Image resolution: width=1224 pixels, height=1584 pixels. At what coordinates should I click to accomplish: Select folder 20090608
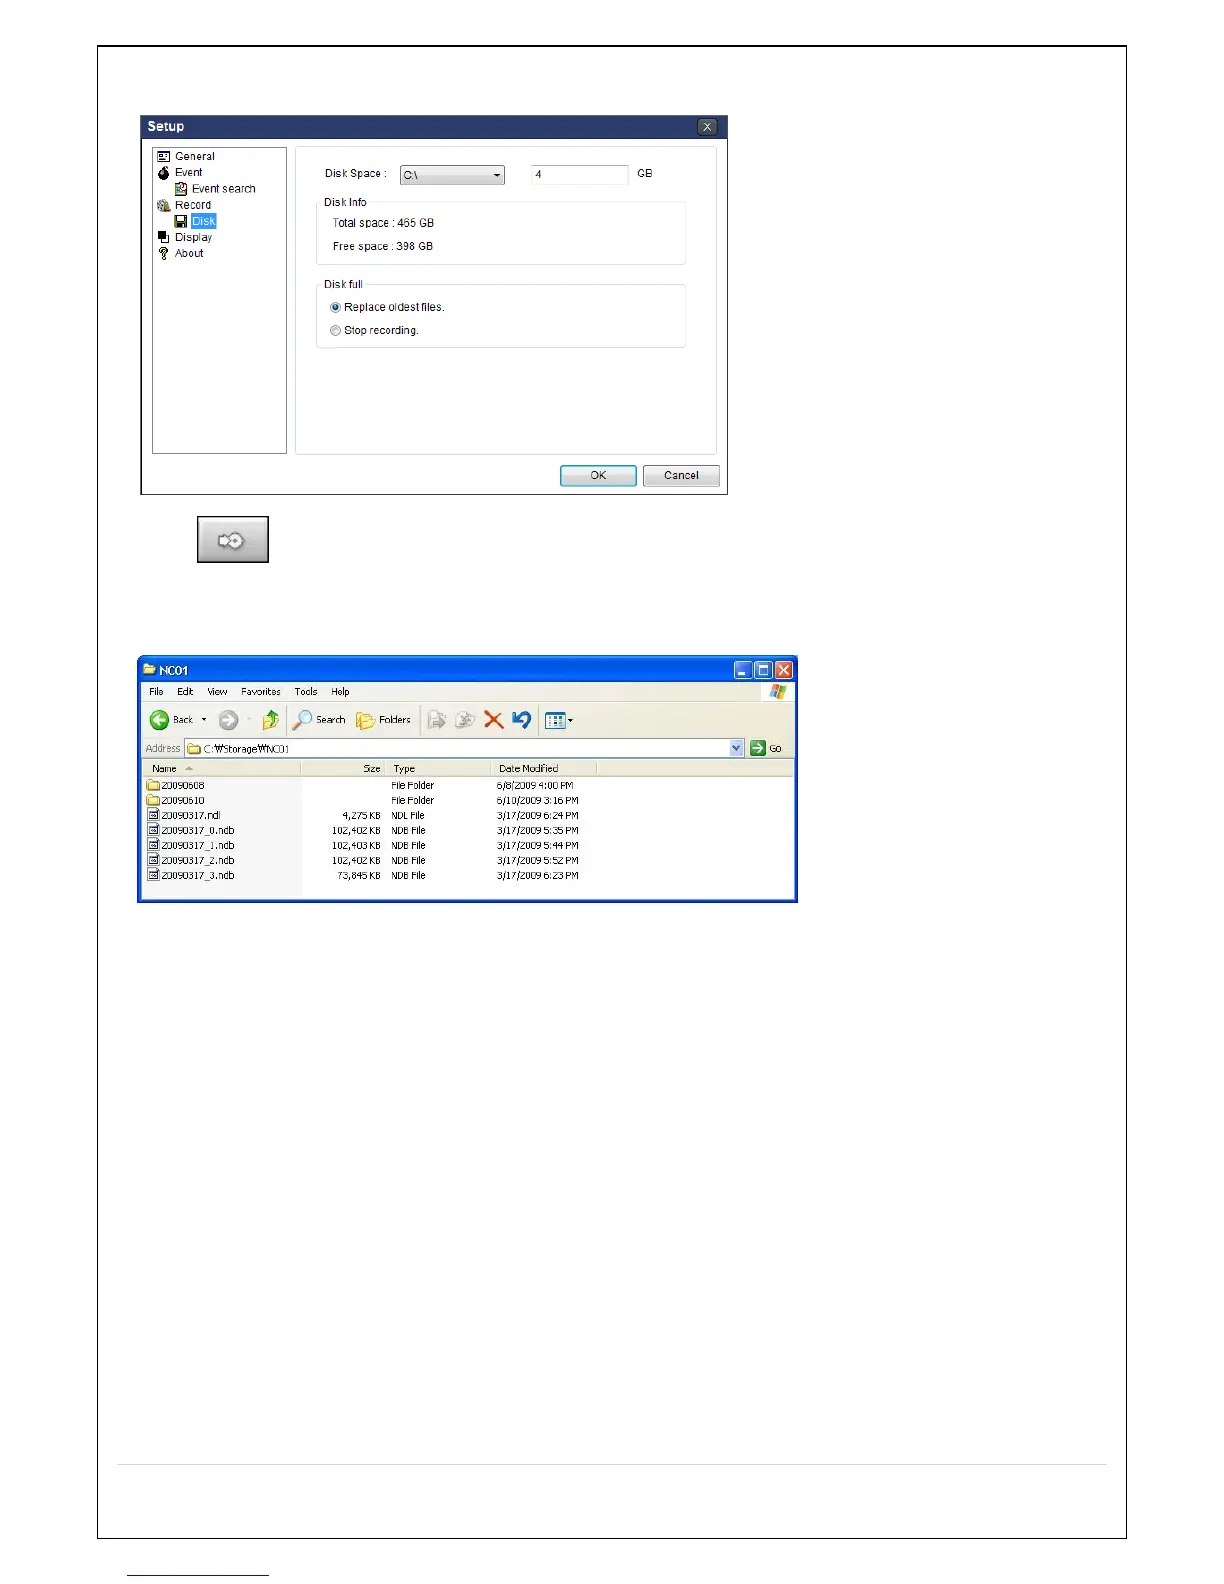click(183, 786)
